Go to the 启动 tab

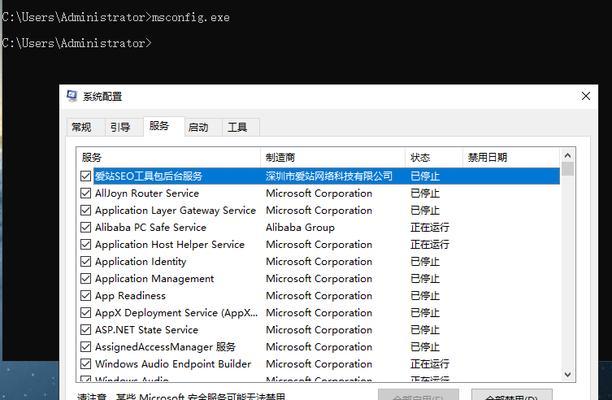coord(198,127)
